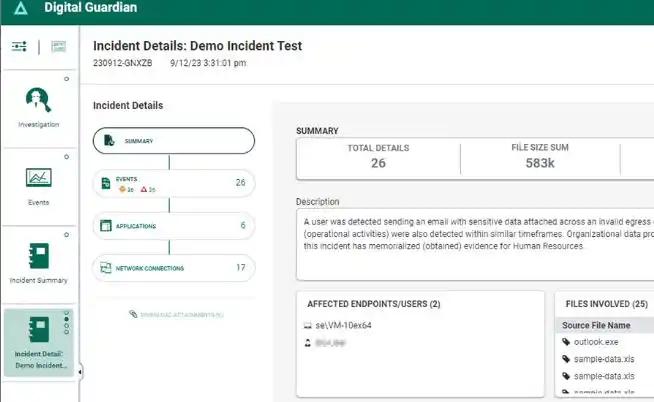The width and height of the screenshot is (654, 402).
Task: Select the EVENTS step showing 26
Action: click(x=174, y=183)
